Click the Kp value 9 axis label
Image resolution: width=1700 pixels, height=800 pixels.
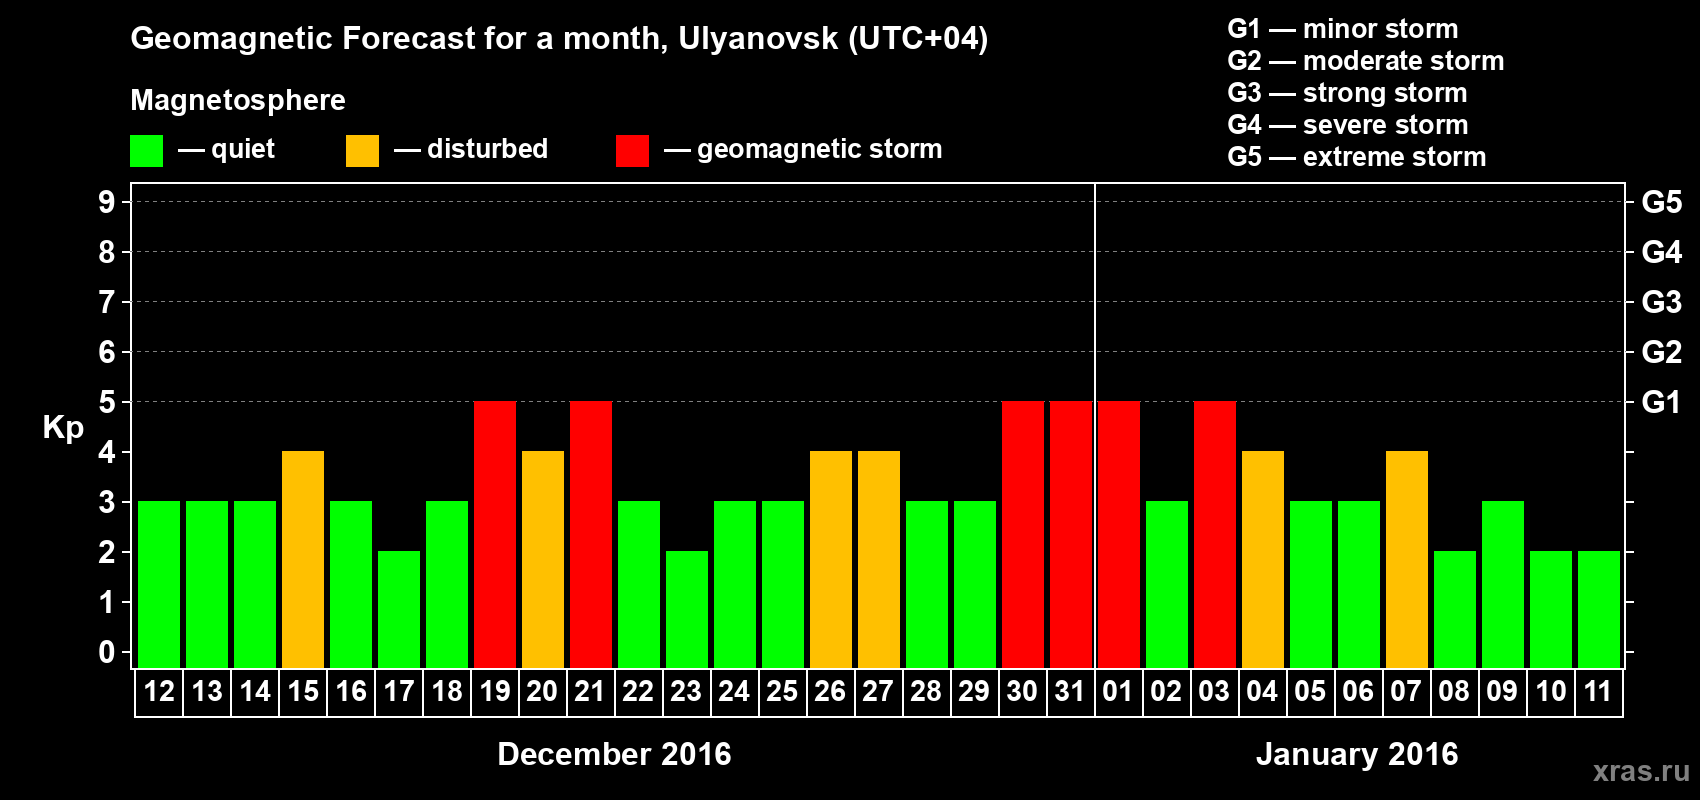(107, 202)
